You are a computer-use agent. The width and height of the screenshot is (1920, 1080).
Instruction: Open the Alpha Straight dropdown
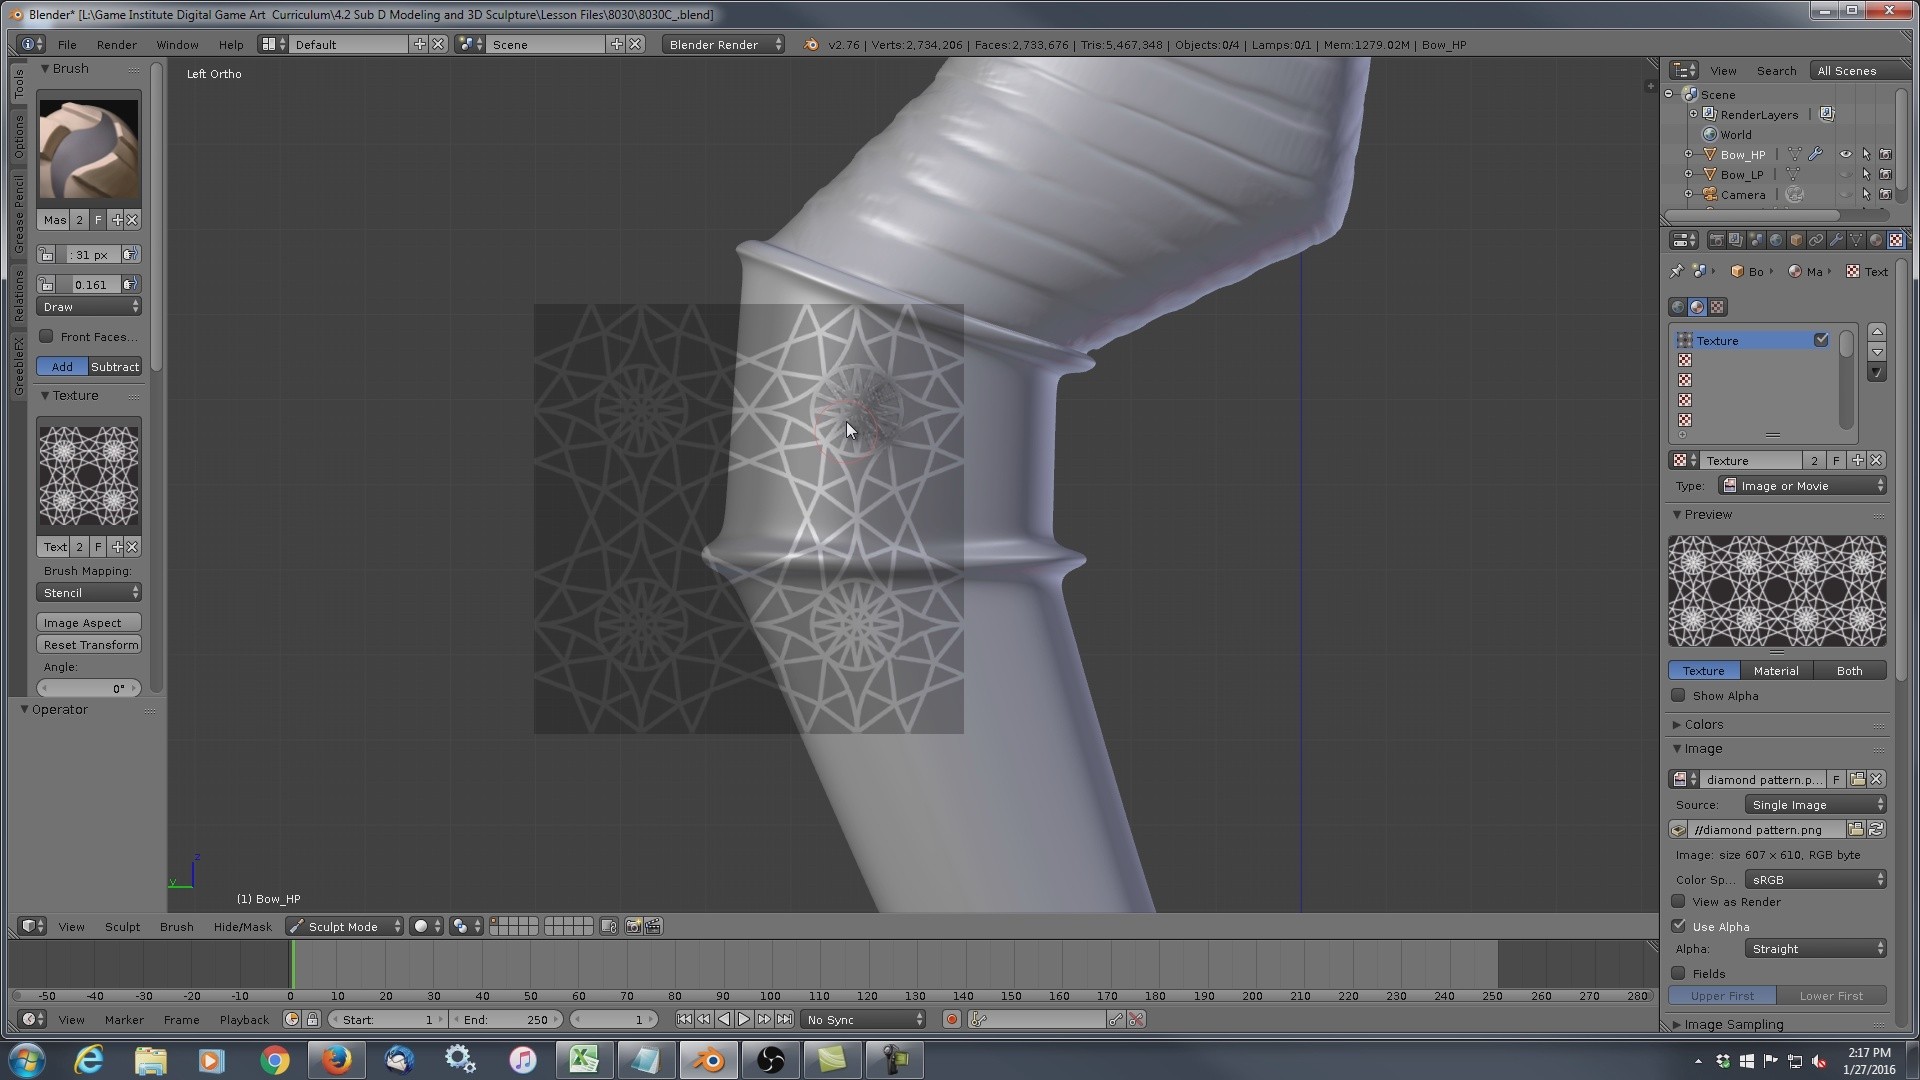tap(1815, 949)
